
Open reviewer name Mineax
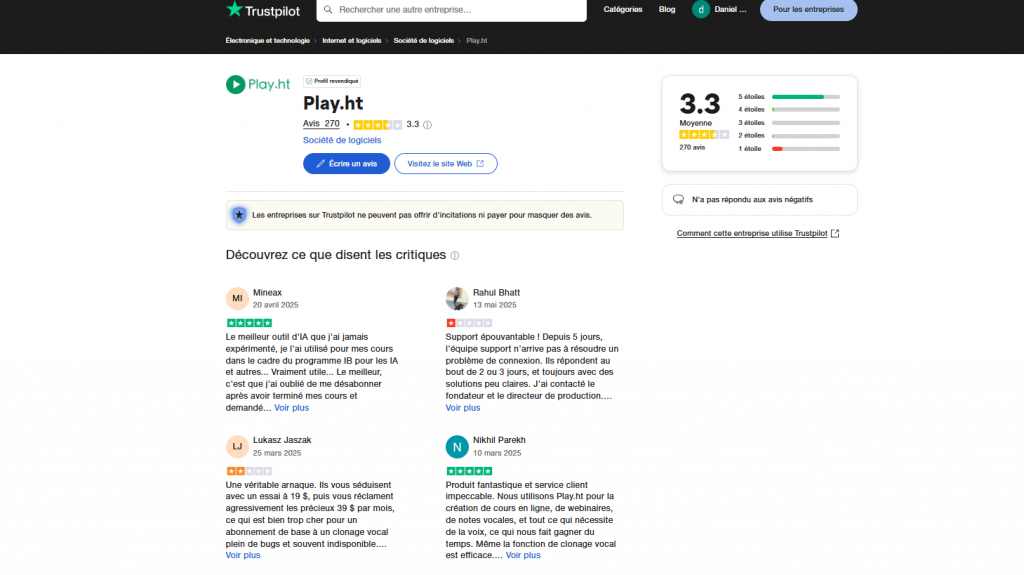(267, 293)
